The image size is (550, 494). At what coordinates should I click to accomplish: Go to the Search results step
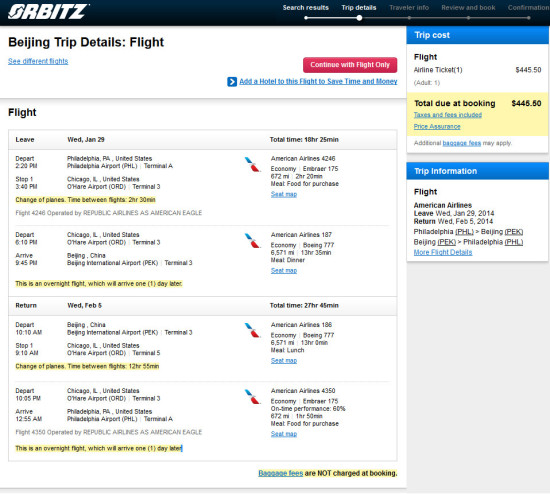pyautogui.click(x=306, y=8)
